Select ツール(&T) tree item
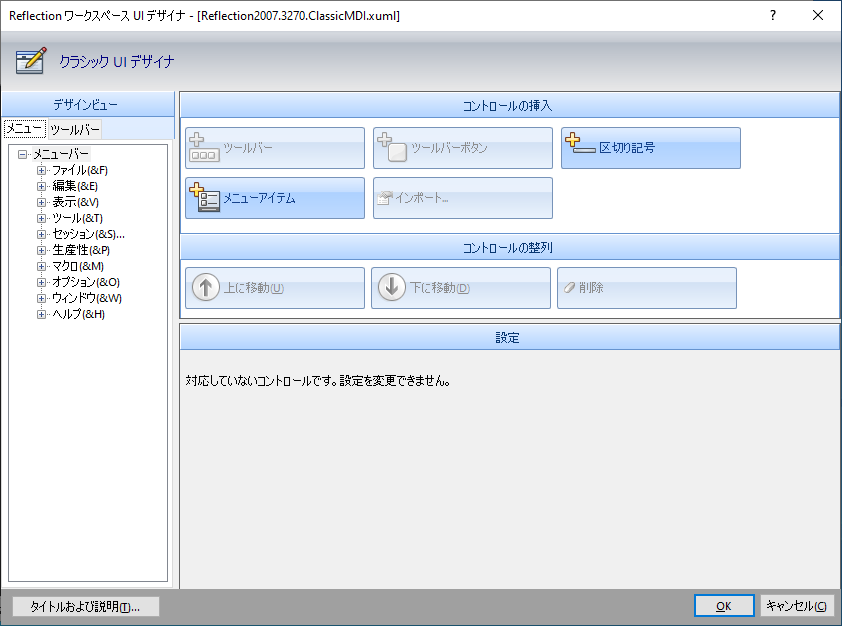Image resolution: width=842 pixels, height=626 pixels. [x=77, y=219]
